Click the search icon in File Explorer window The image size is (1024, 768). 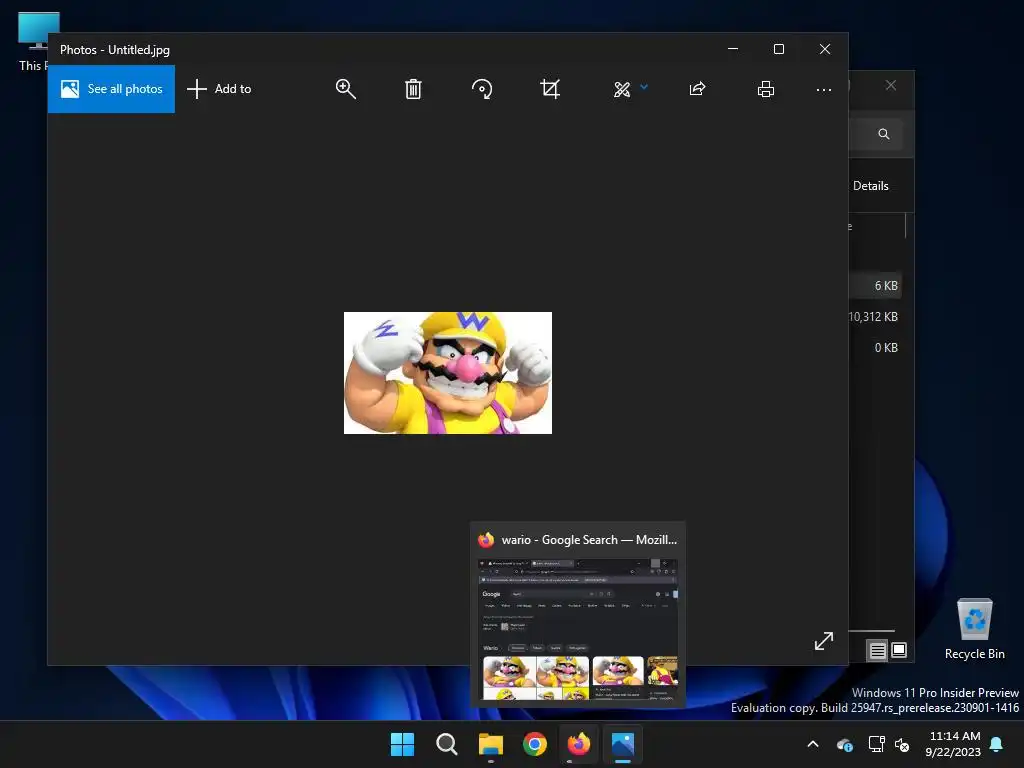click(884, 134)
